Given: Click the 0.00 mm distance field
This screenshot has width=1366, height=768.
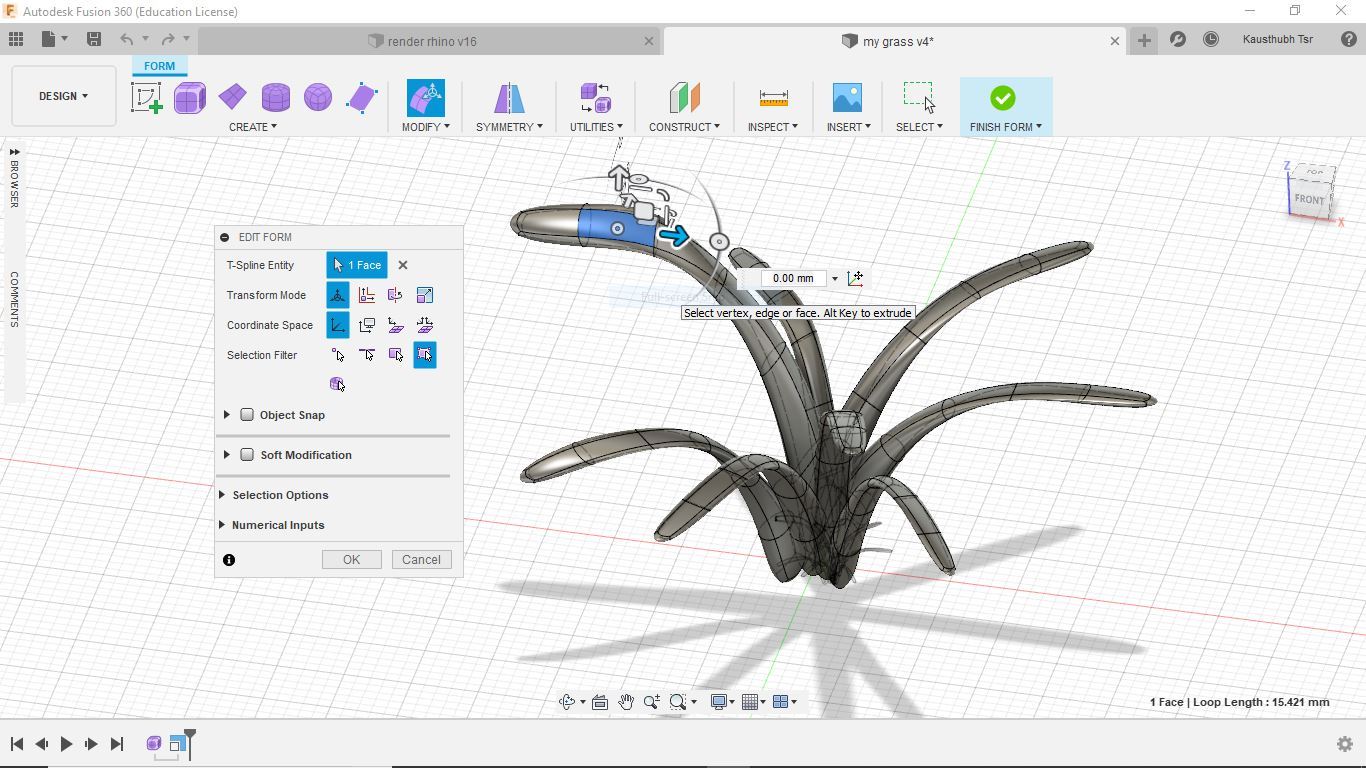Looking at the screenshot, I should tap(793, 279).
